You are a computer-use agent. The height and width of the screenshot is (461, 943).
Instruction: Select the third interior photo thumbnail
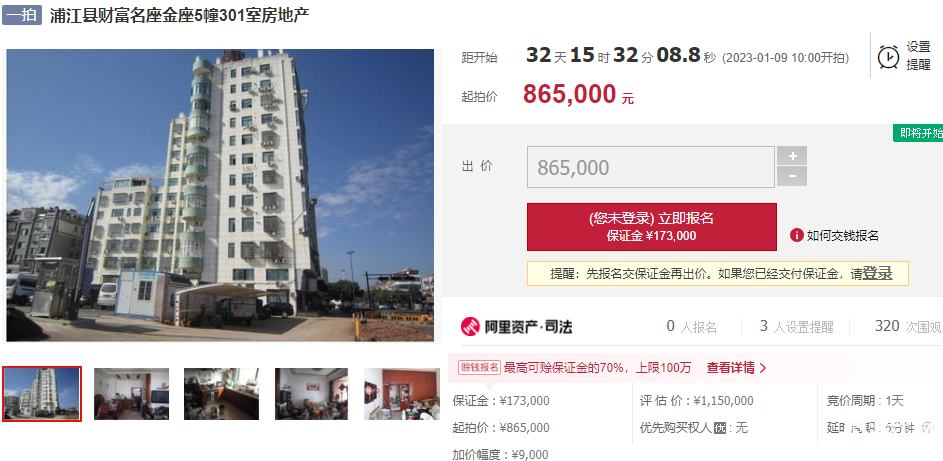(x=221, y=394)
